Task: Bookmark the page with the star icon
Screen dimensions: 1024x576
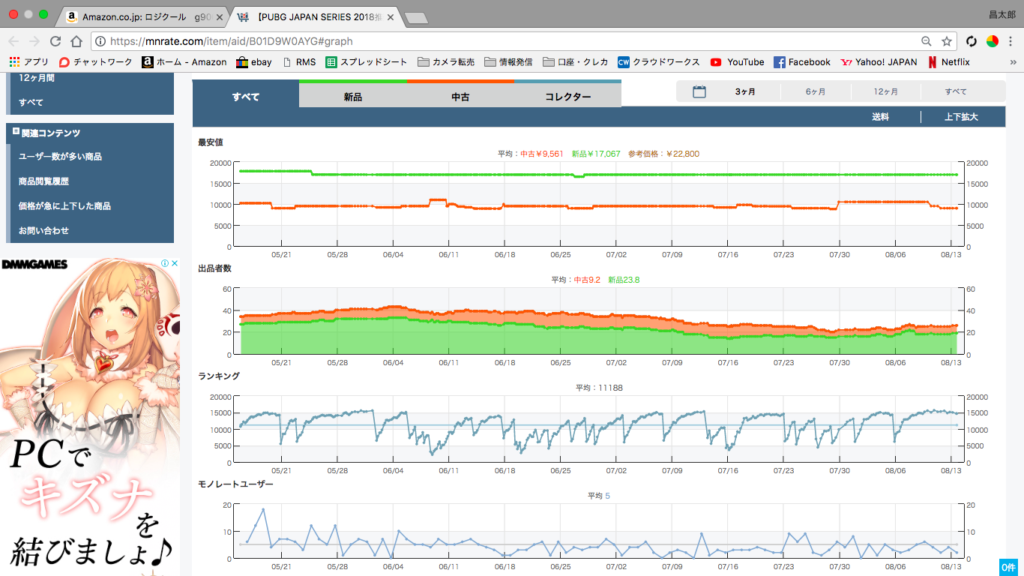Action: click(x=946, y=41)
